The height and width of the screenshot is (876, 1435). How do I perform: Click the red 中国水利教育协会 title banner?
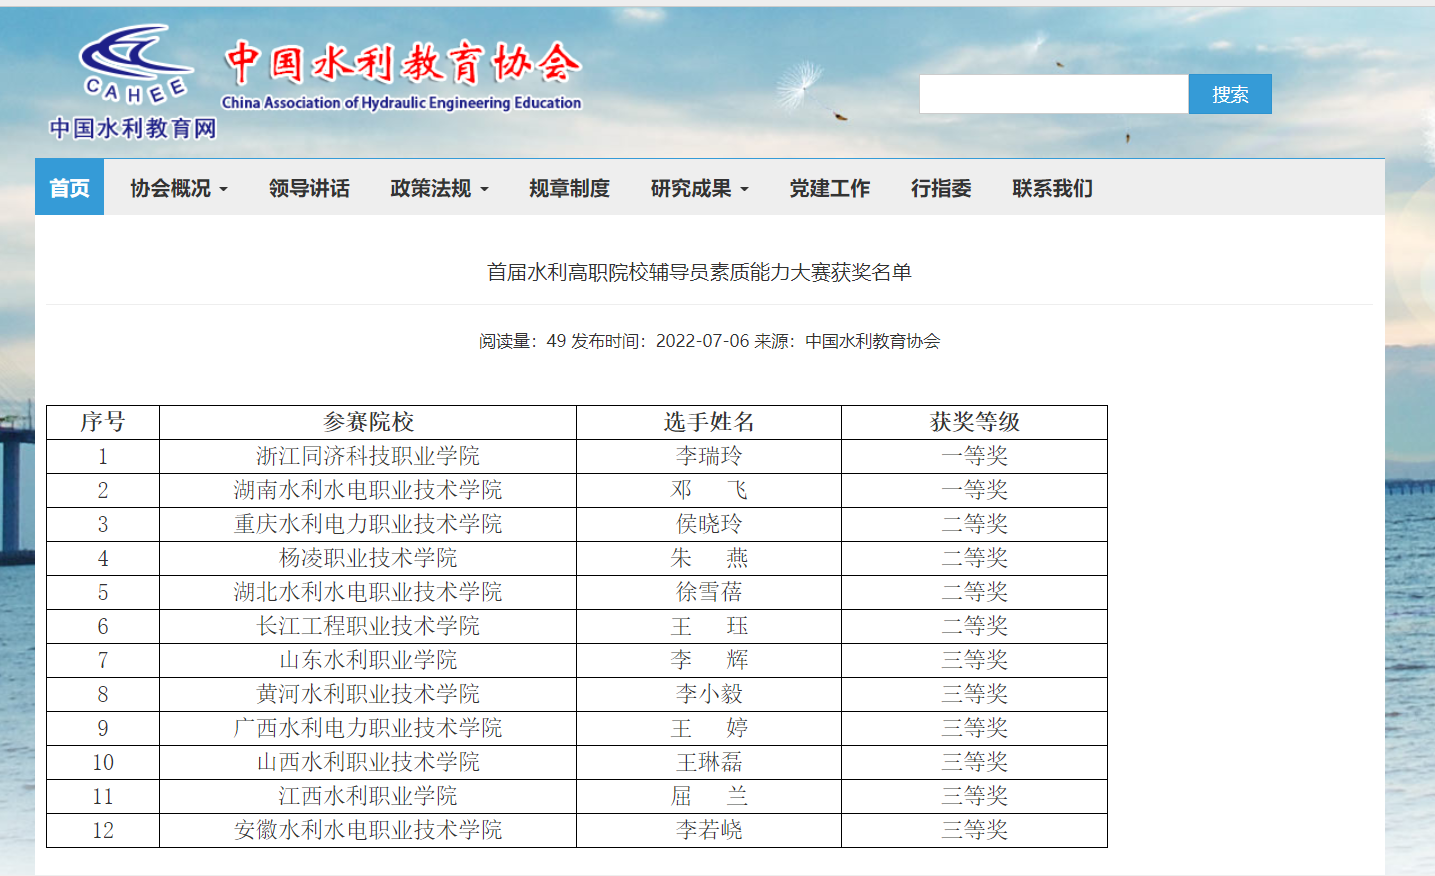pos(402,63)
